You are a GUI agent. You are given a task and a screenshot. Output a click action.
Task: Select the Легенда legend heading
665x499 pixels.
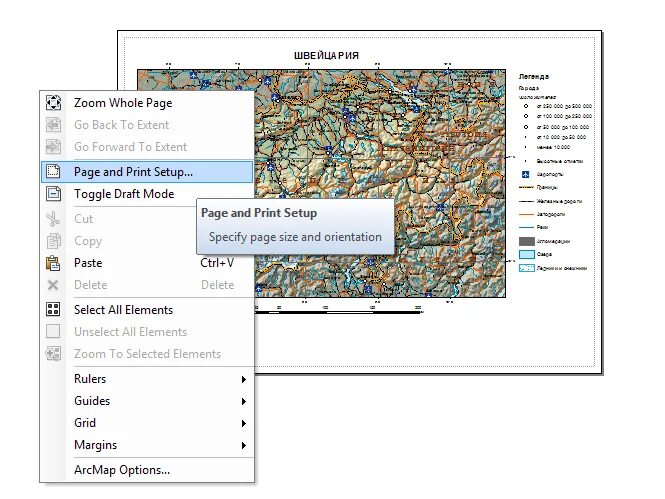point(534,77)
